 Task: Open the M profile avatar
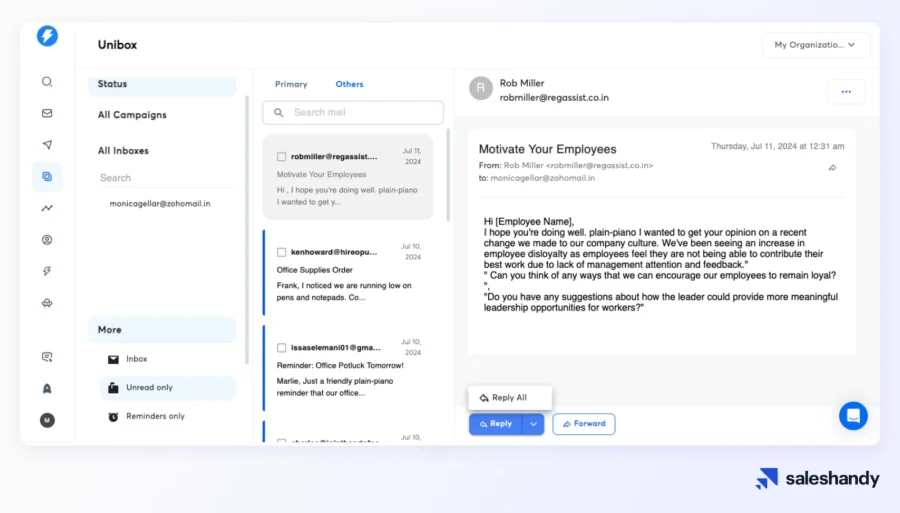click(x=47, y=420)
